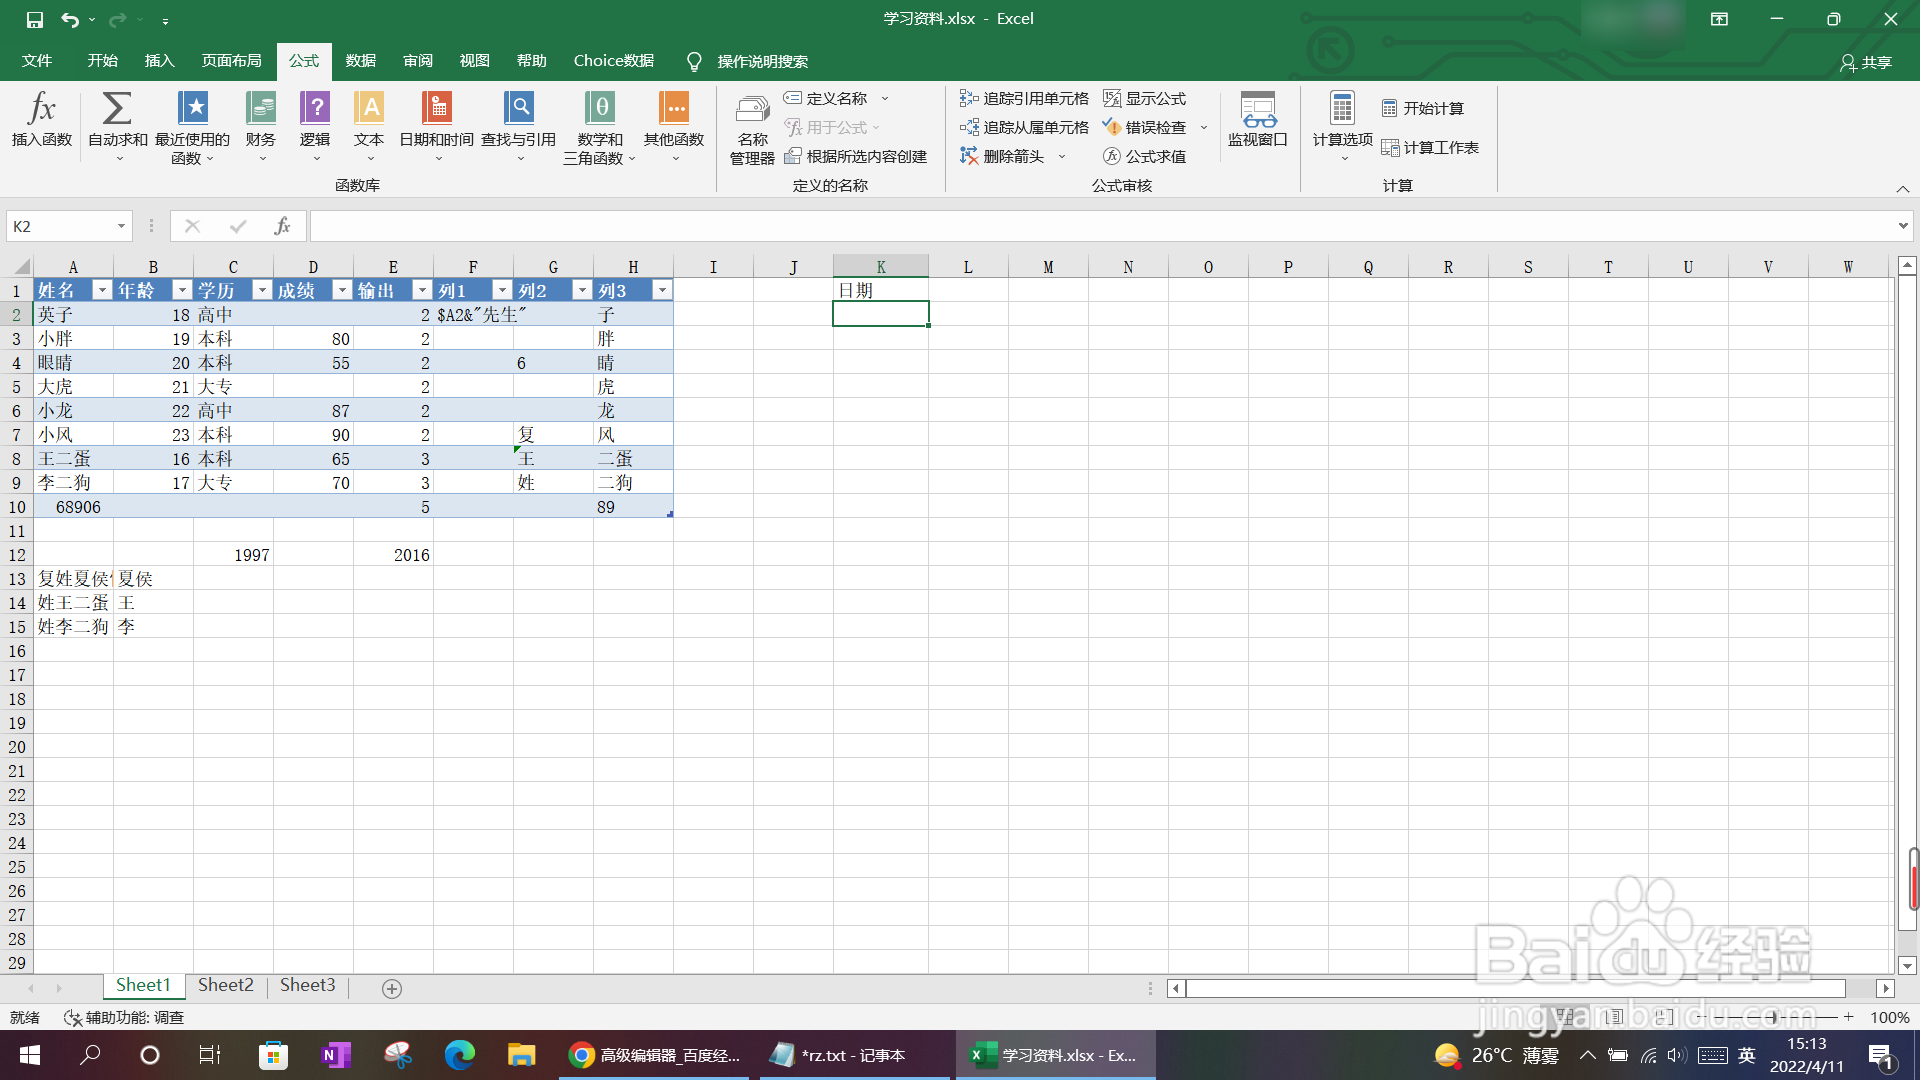Open the Name Box dropdown
The image size is (1920, 1080).
(121, 226)
